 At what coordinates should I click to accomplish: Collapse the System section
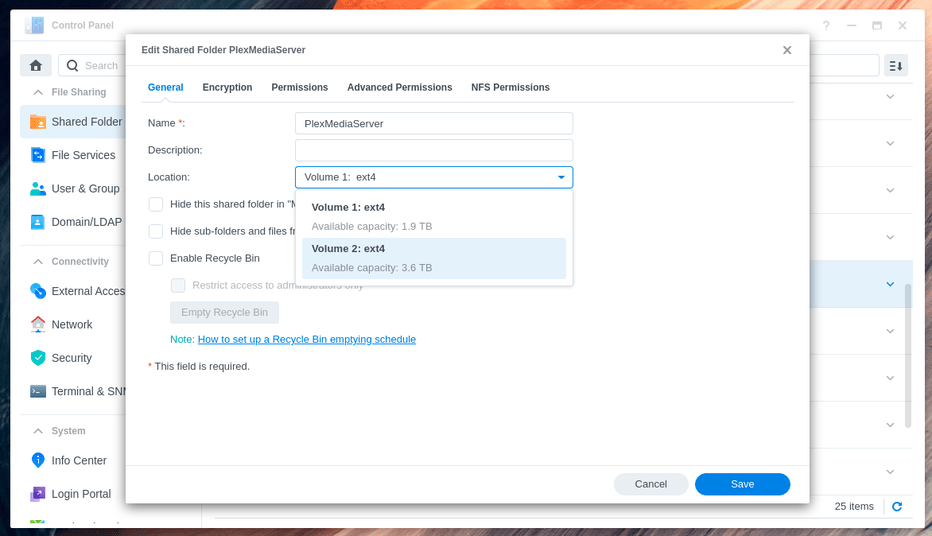point(38,431)
